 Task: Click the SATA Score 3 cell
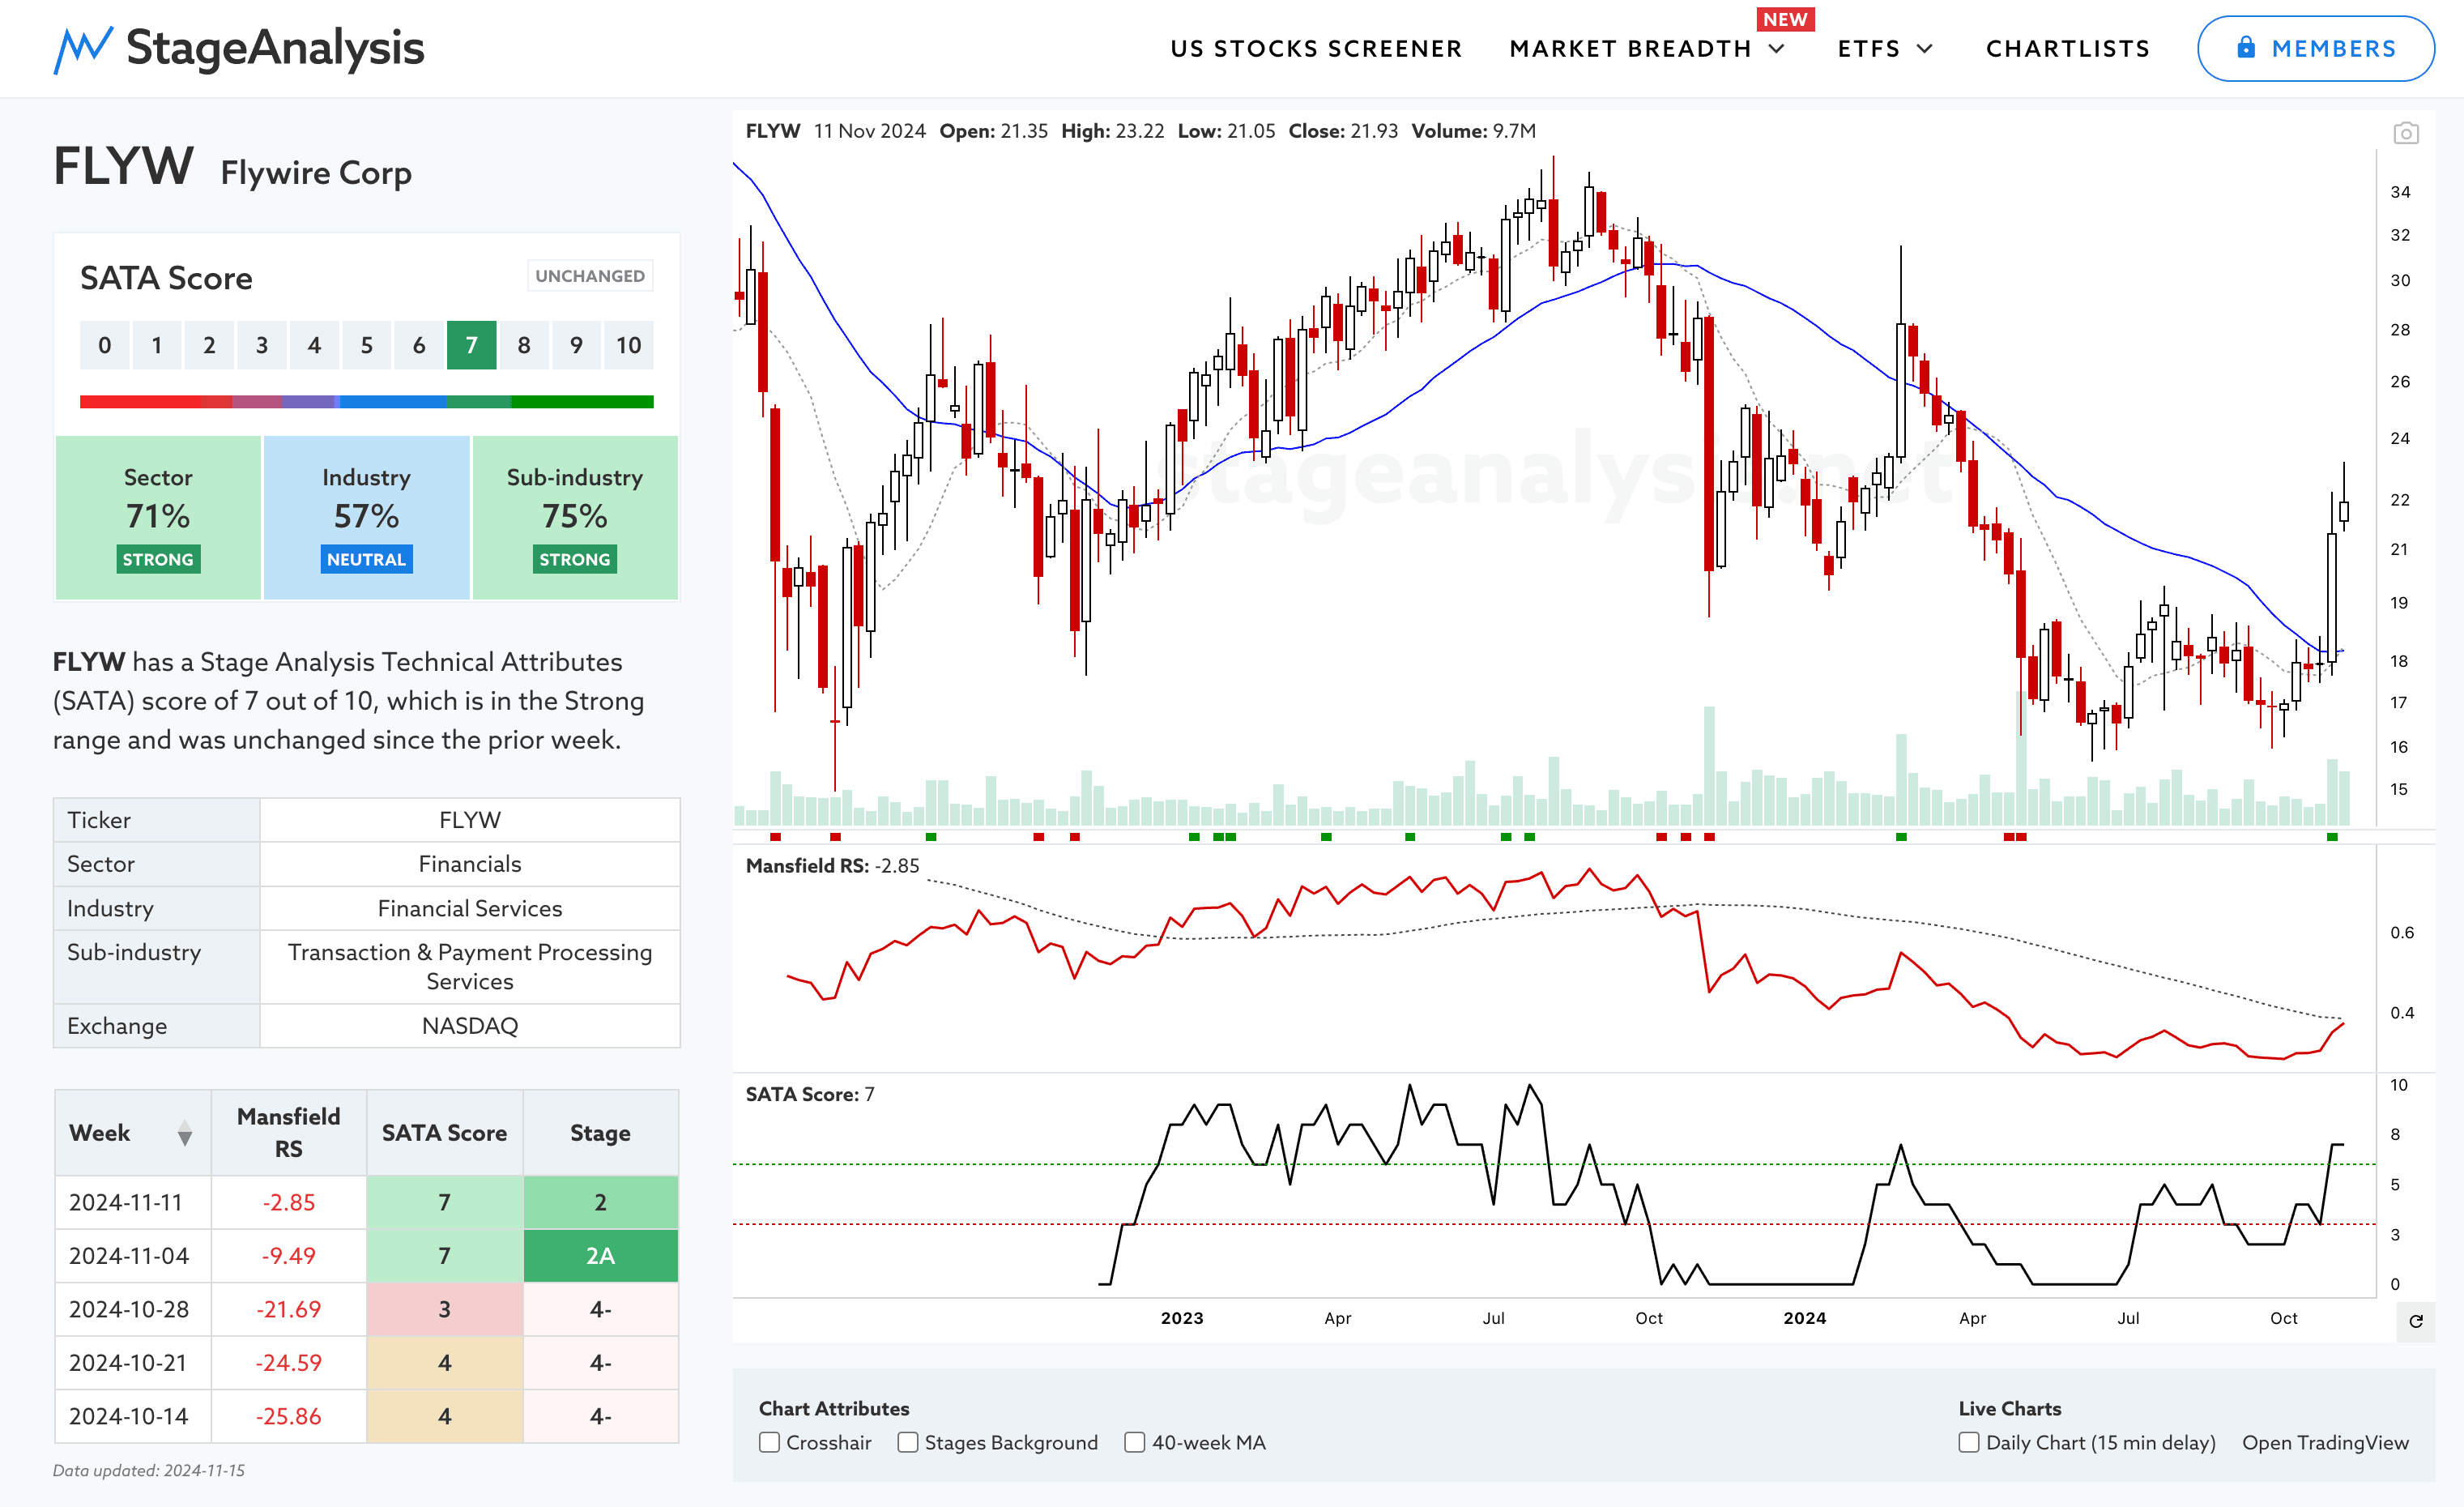pos(445,1309)
